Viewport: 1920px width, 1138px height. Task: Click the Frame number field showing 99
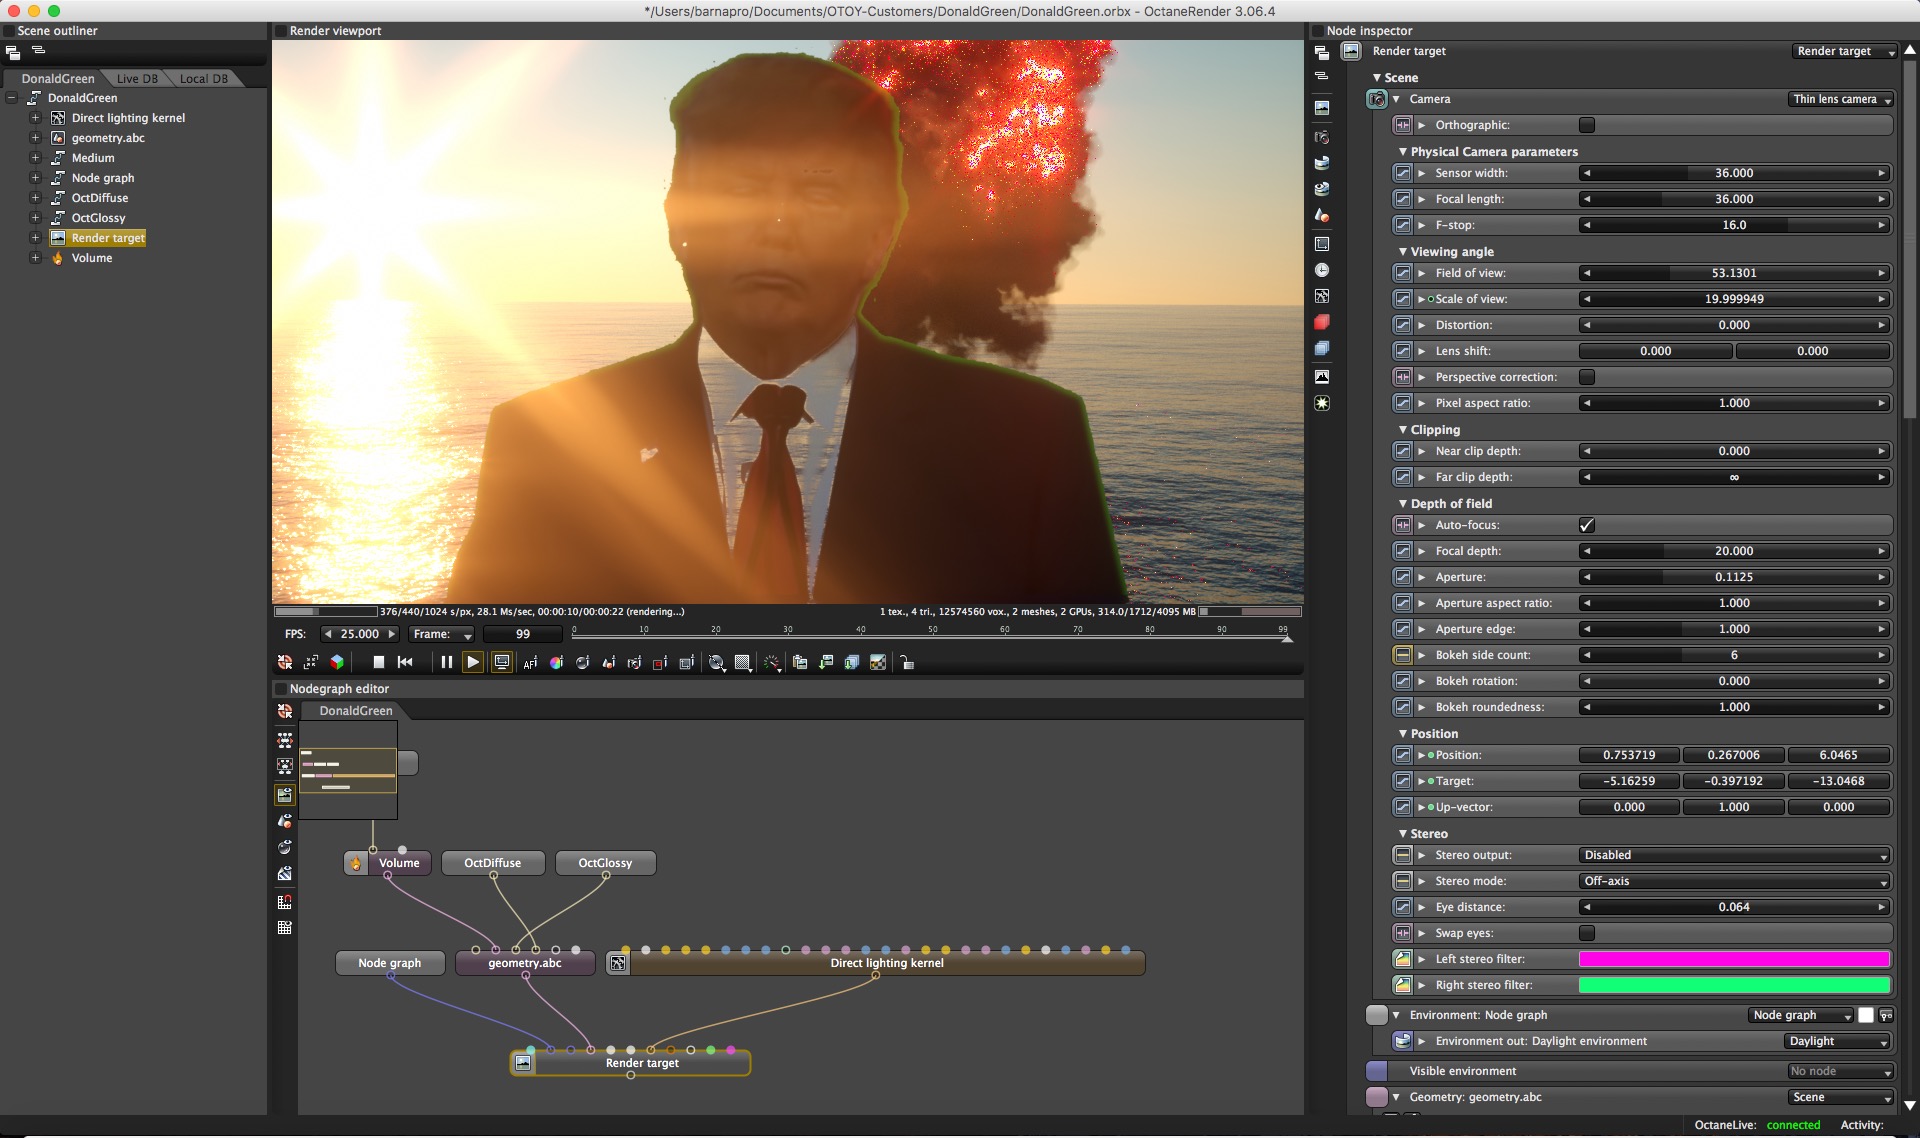click(523, 634)
